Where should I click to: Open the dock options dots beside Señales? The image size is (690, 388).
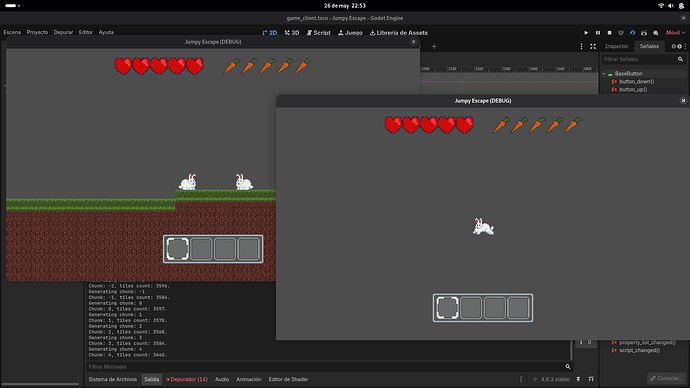pos(685,46)
